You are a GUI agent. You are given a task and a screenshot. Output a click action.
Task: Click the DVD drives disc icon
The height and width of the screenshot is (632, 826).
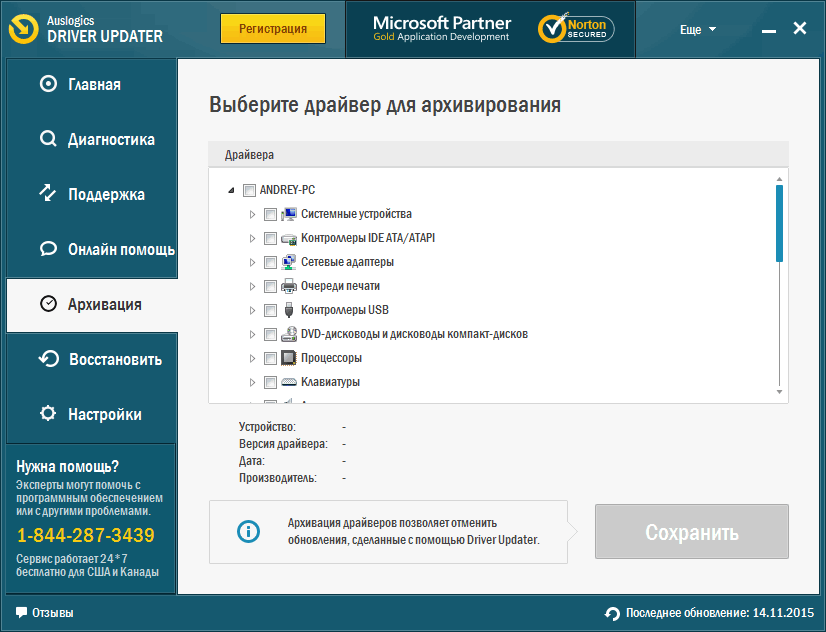click(289, 334)
